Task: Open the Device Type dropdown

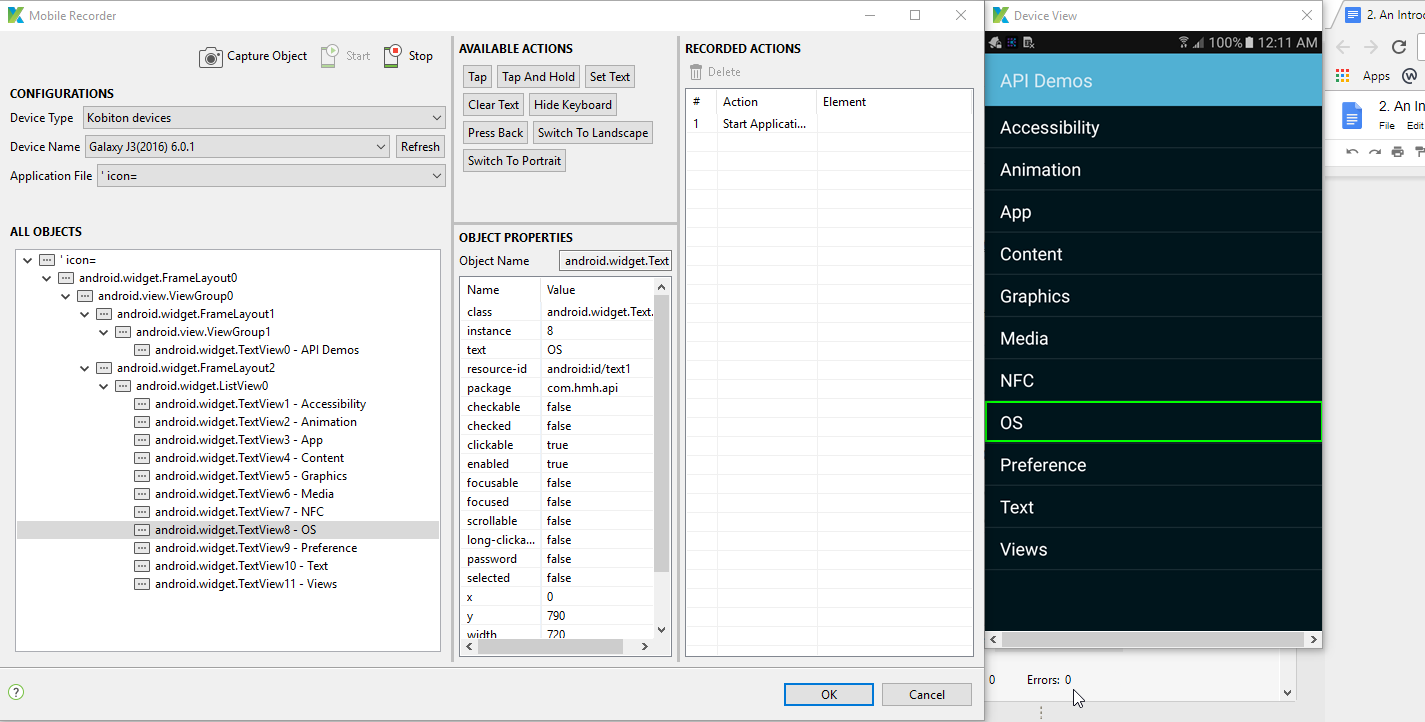Action: coord(437,117)
